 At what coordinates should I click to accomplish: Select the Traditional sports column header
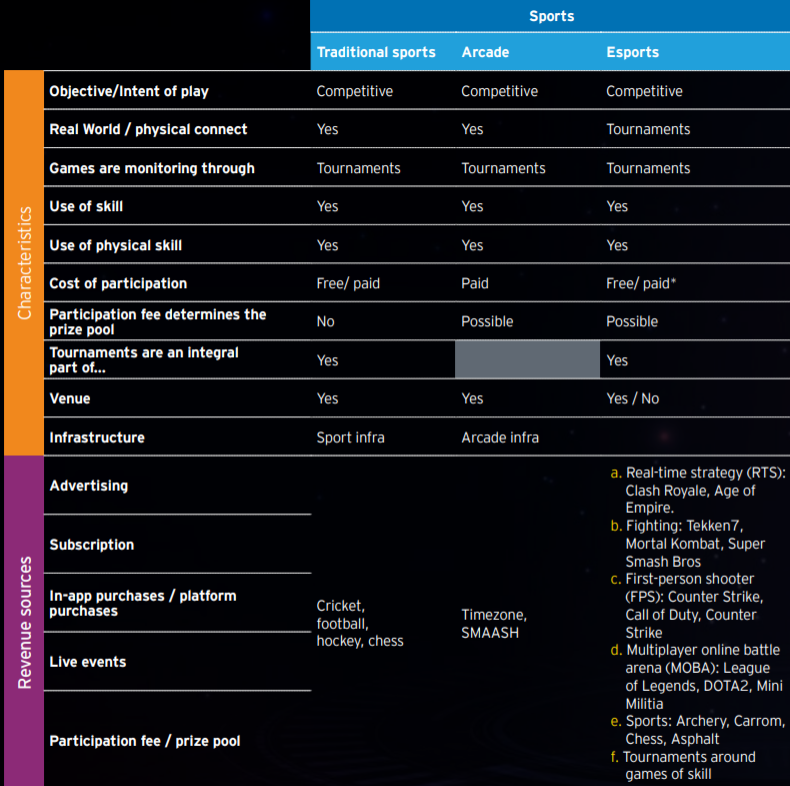pyautogui.click(x=376, y=52)
